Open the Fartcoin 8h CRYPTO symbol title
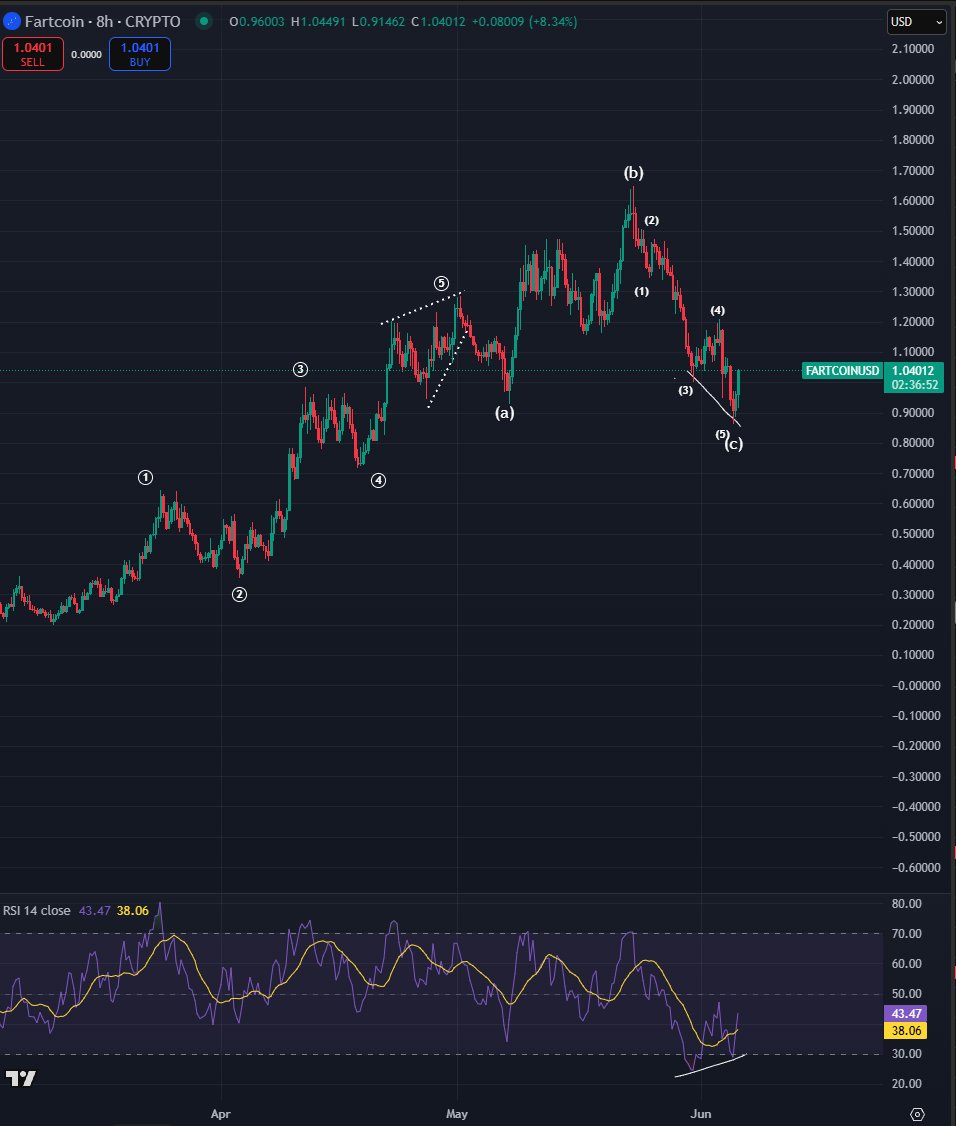 102,22
